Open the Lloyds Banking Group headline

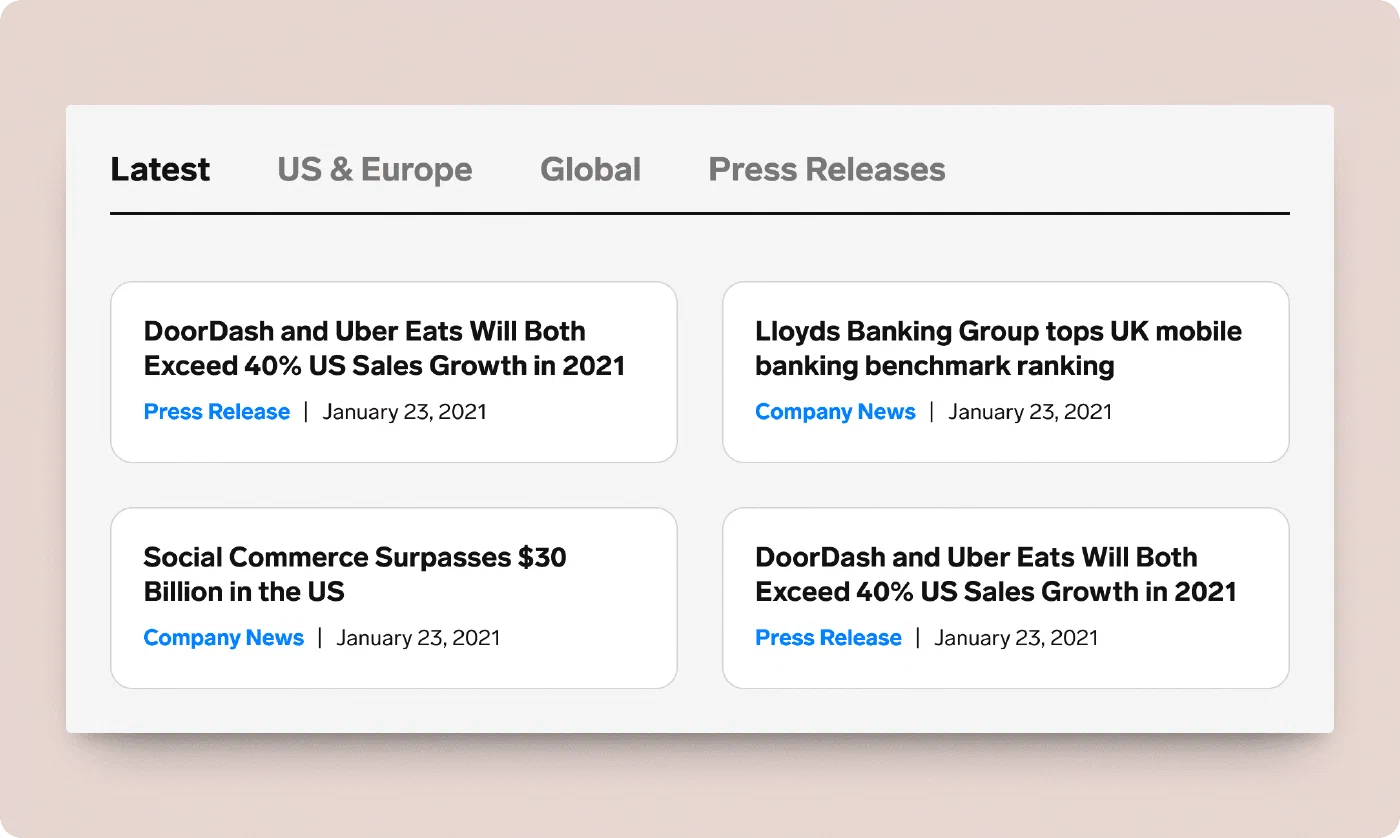pyautogui.click(x=998, y=348)
